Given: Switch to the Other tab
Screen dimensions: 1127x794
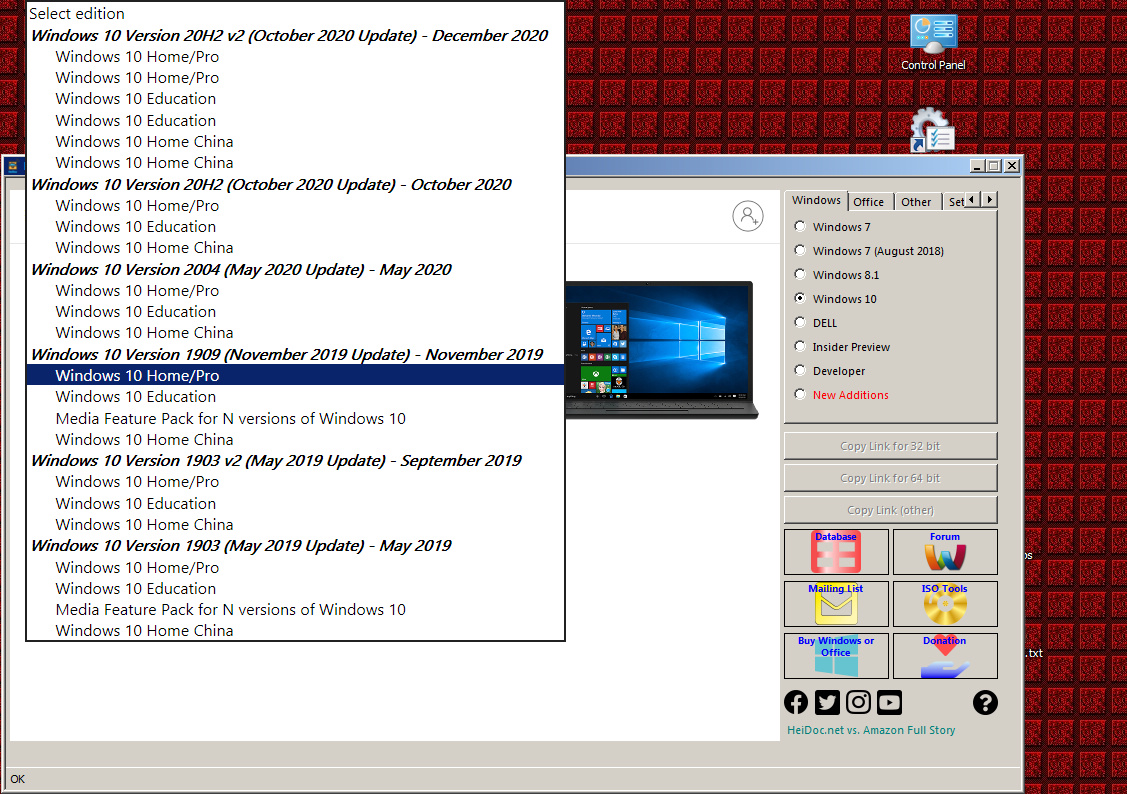Looking at the screenshot, I should pos(916,202).
